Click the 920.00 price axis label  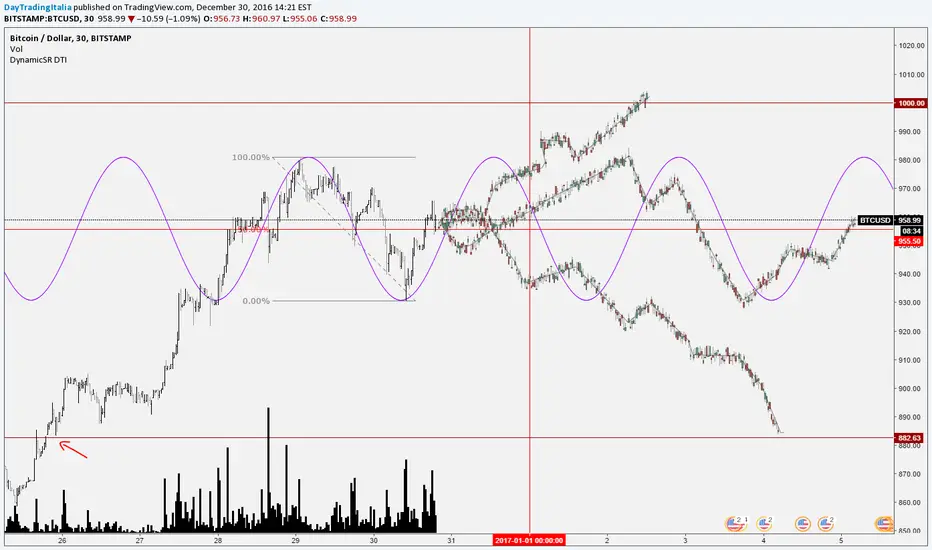(x=912, y=332)
